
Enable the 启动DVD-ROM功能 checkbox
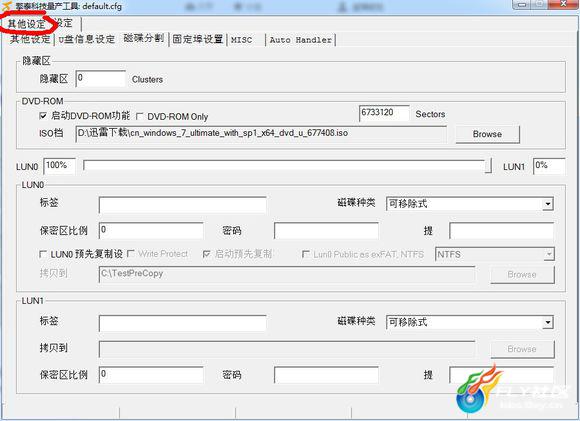pyautogui.click(x=43, y=116)
